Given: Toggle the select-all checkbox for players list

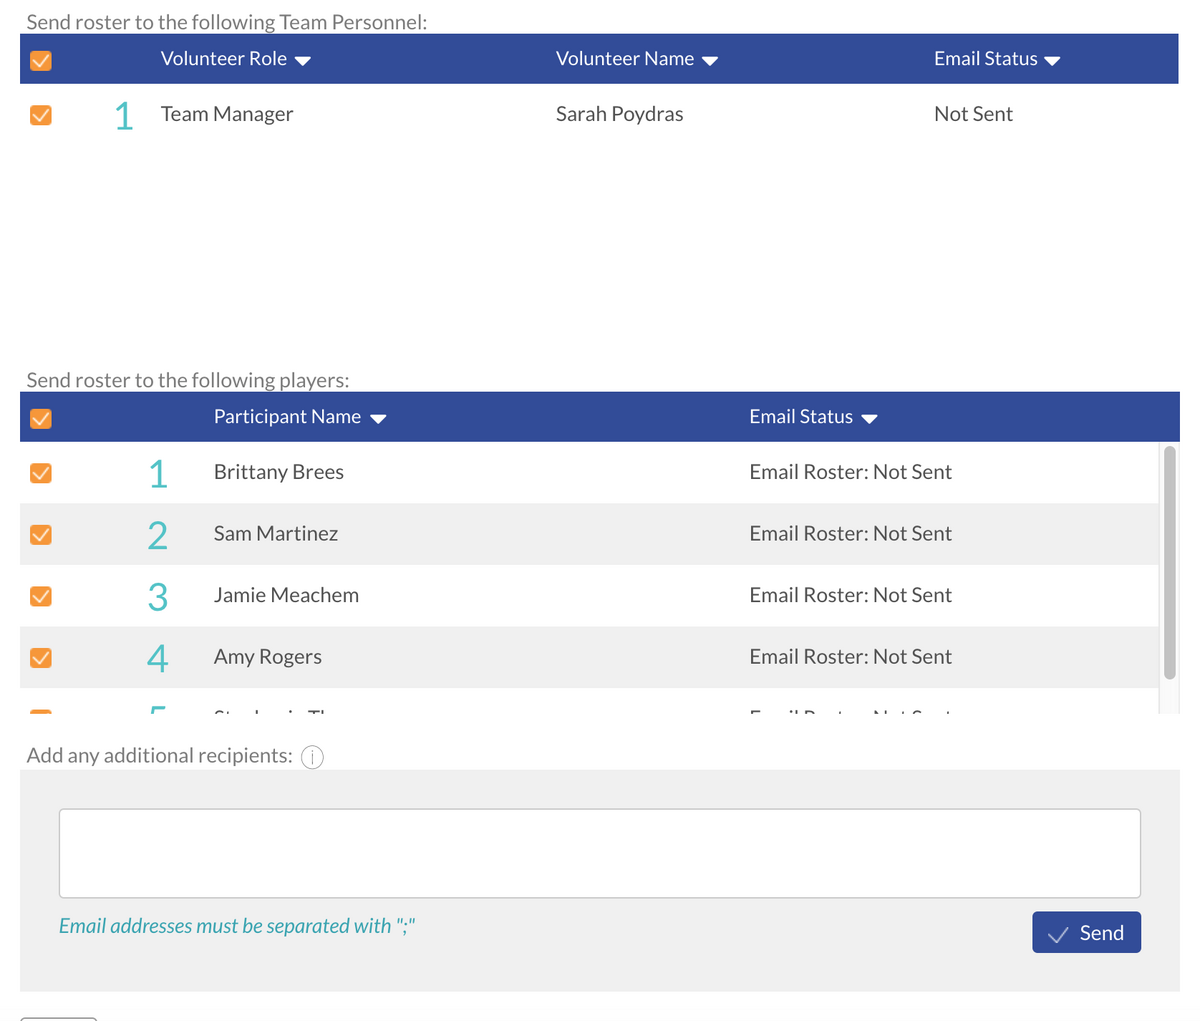Looking at the screenshot, I should (40, 418).
